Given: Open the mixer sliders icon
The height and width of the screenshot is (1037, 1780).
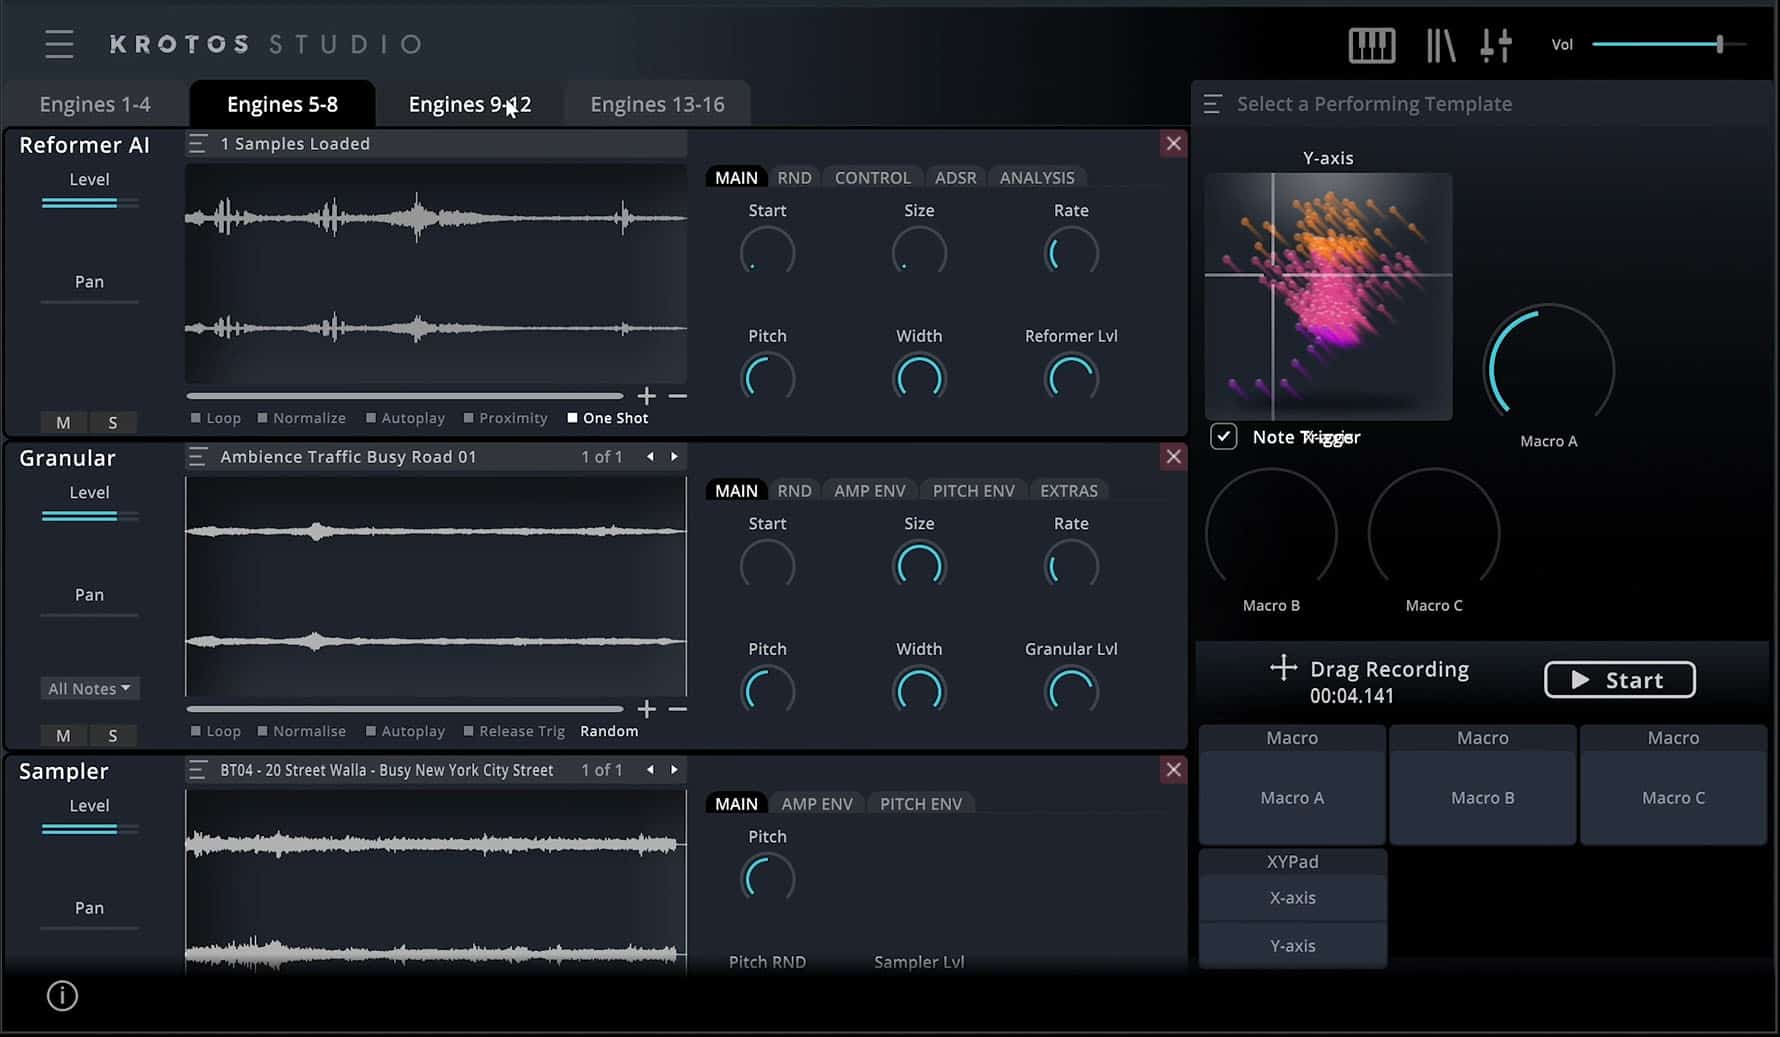Looking at the screenshot, I should pyautogui.click(x=1497, y=45).
